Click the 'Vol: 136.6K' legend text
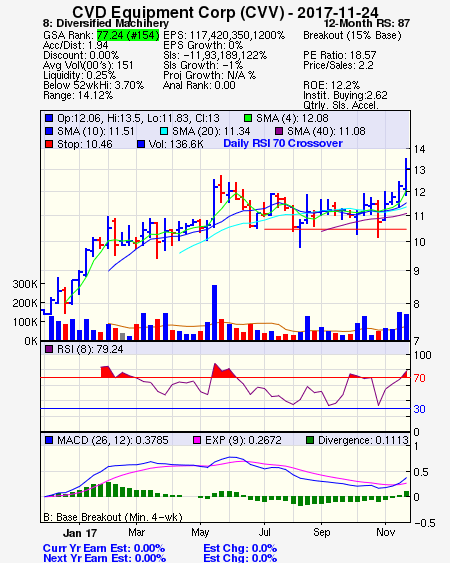Image resolution: width=450 pixels, height=563 pixels. tap(176, 144)
